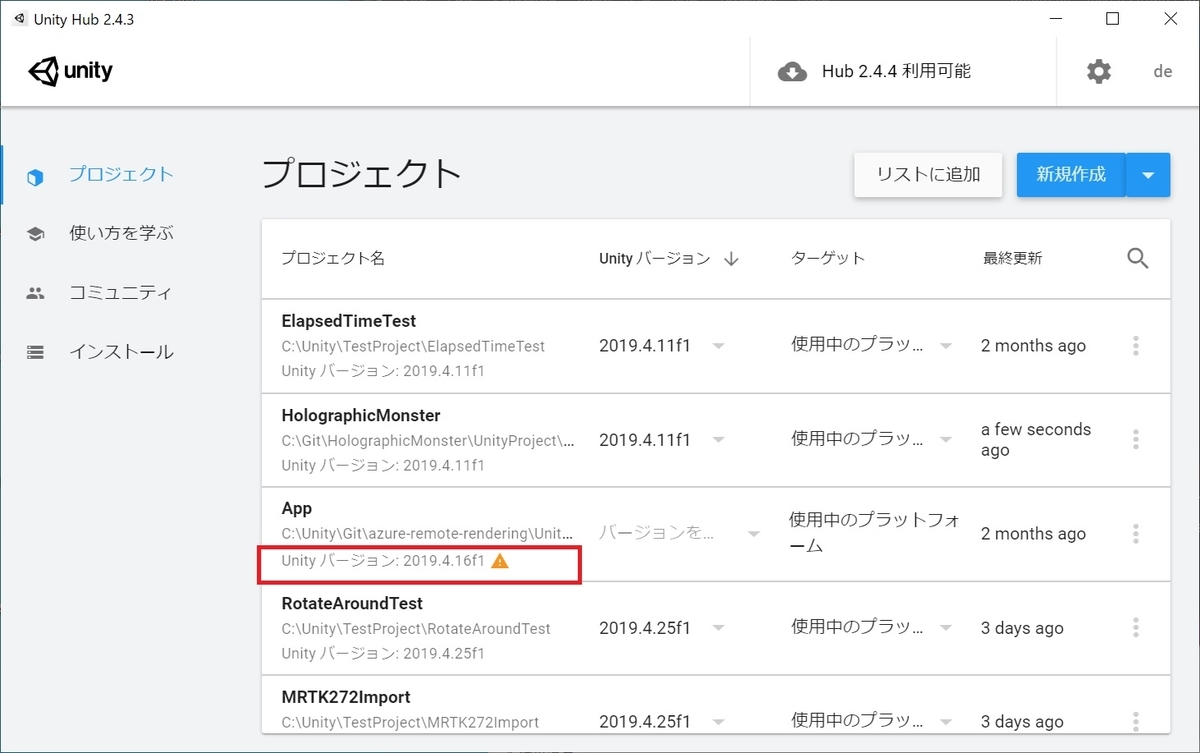
Task: Open HolographicMonster three-dot options menu
Action: [1136, 440]
